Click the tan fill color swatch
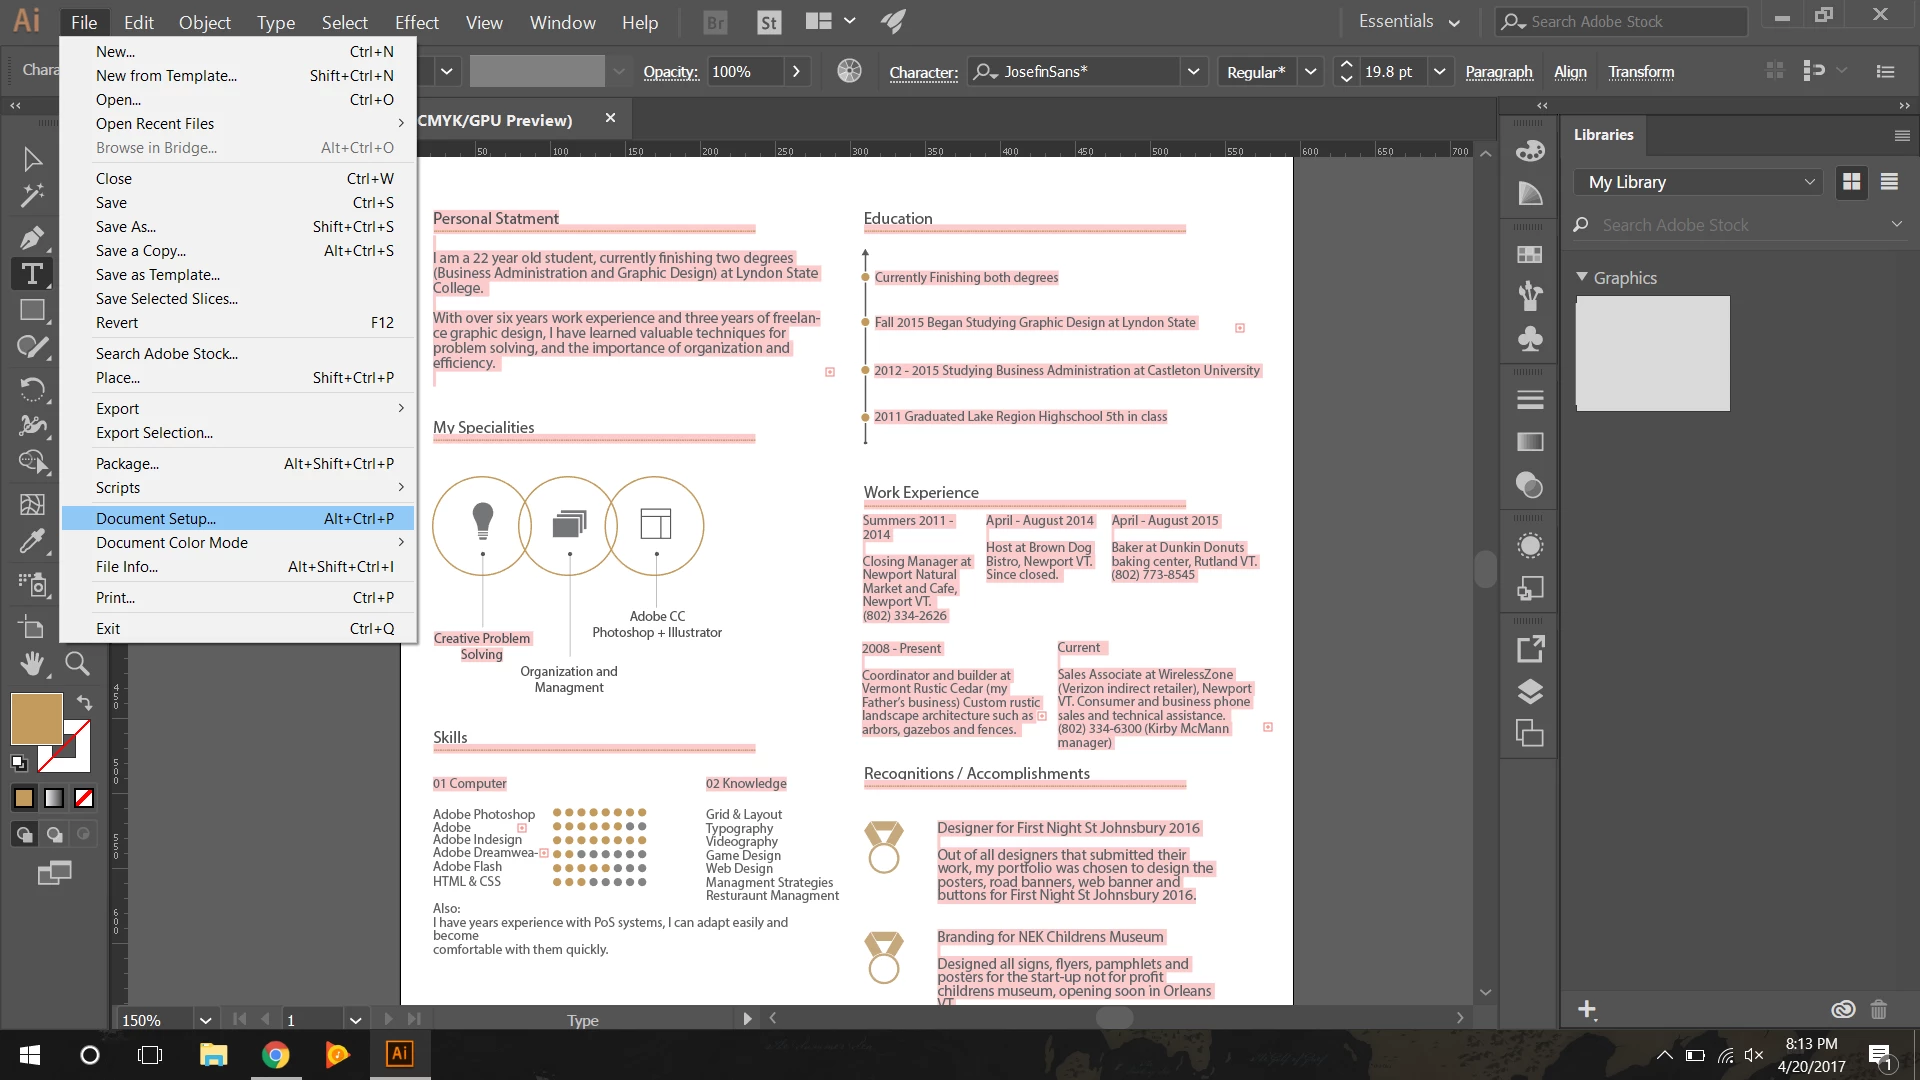The image size is (1920, 1080). [x=37, y=718]
